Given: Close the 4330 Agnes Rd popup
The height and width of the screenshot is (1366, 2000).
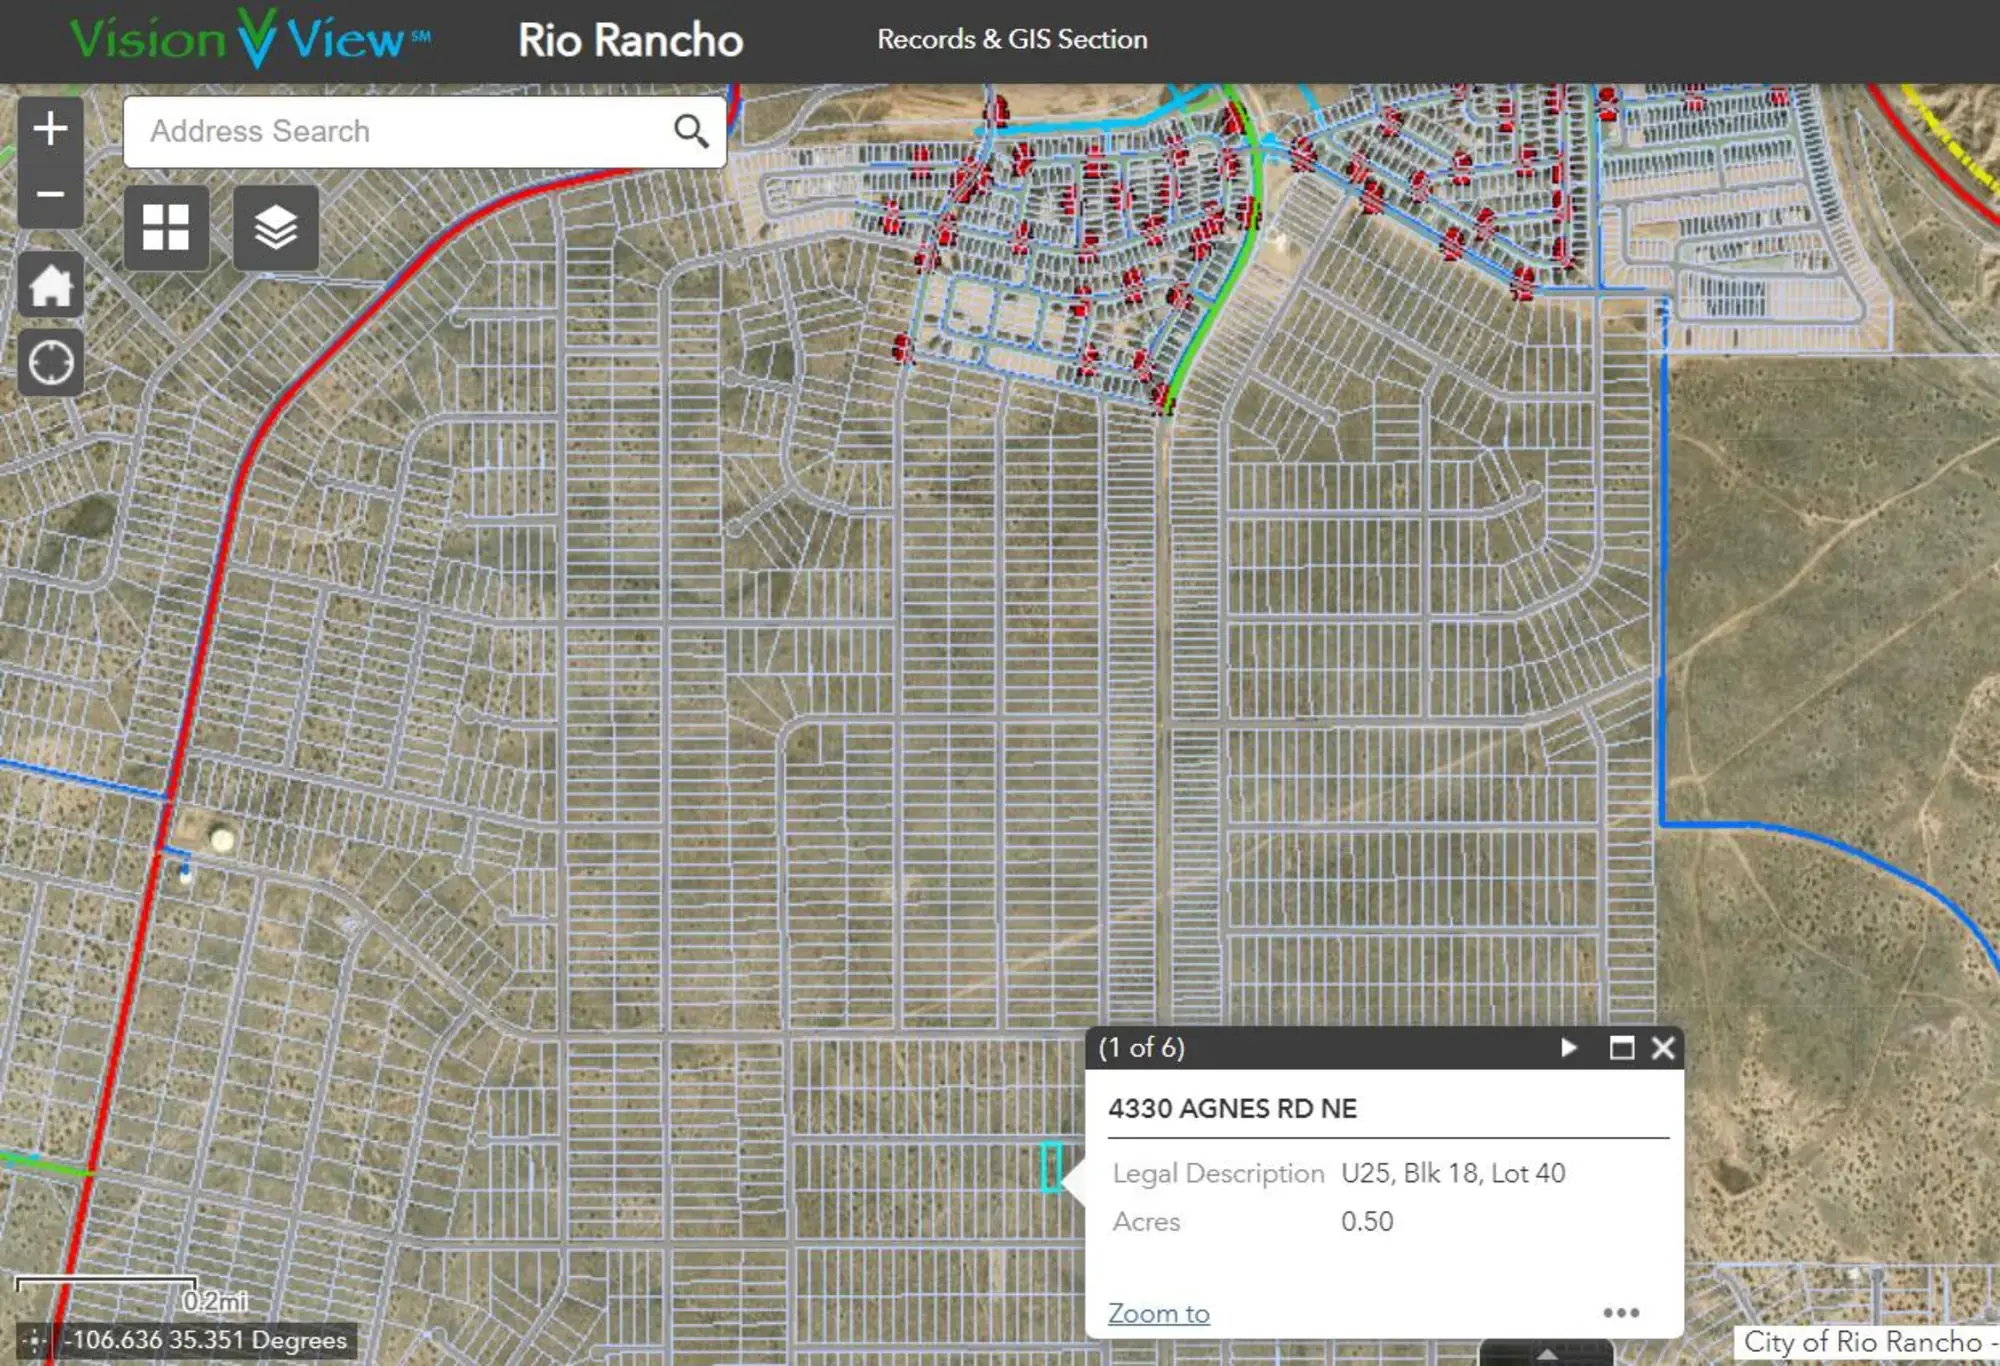Looking at the screenshot, I should pos(1663,1047).
